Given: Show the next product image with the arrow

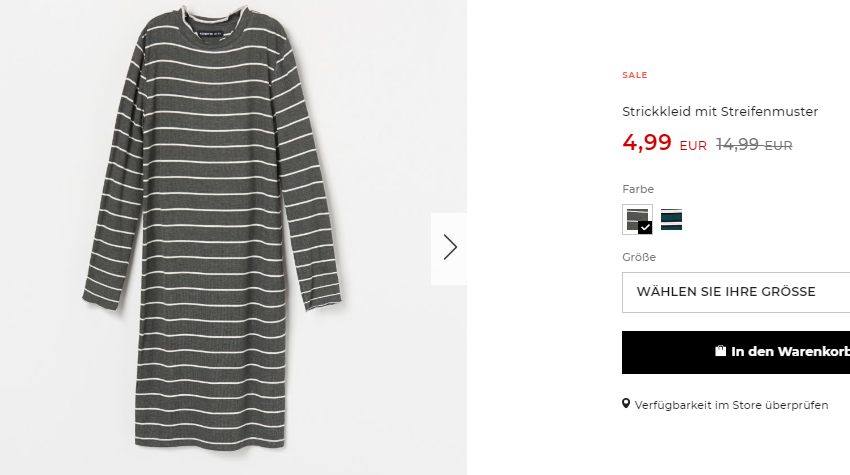Looking at the screenshot, I should coord(449,248).
